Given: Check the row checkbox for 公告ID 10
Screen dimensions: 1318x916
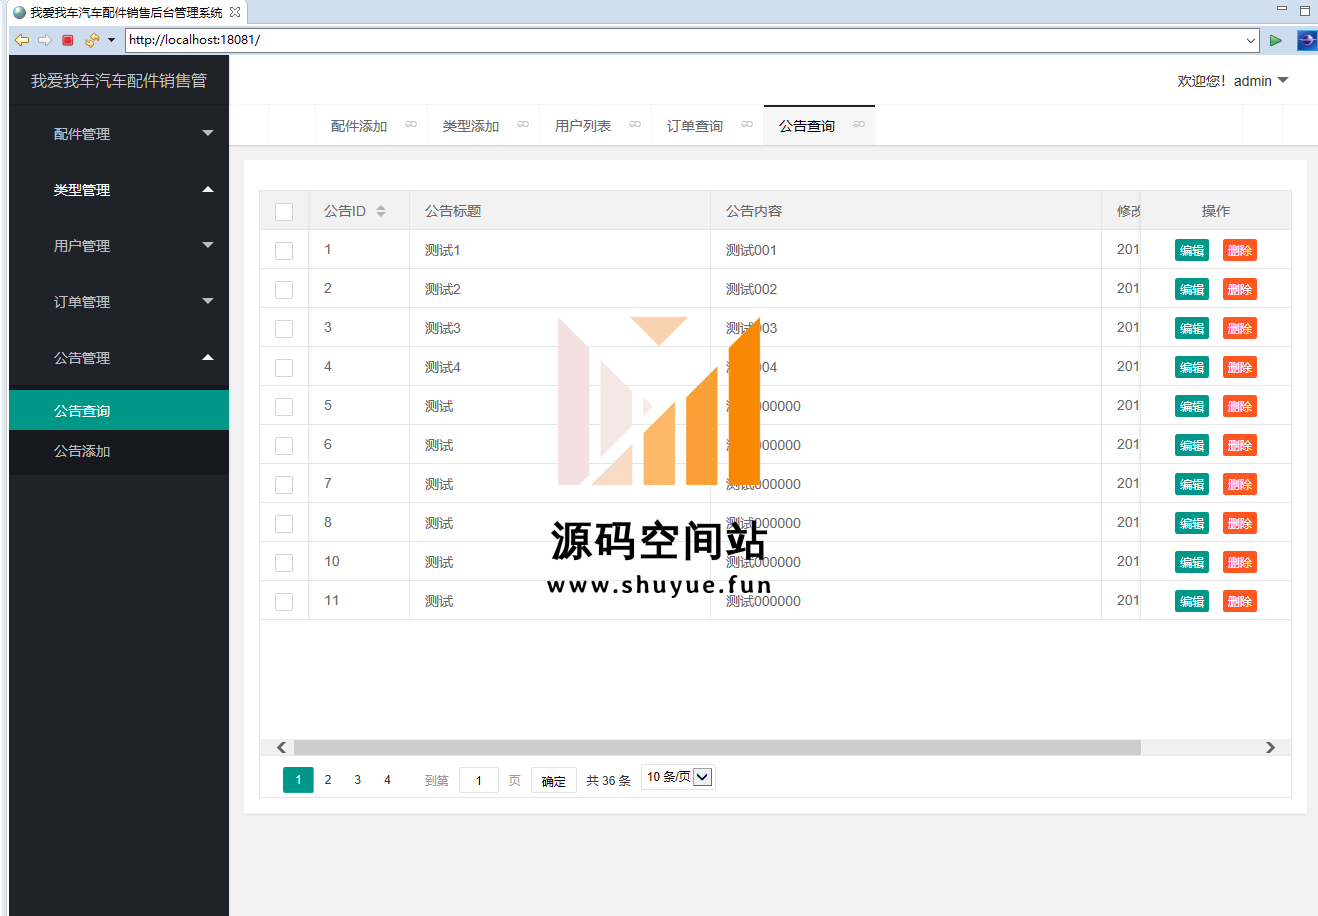Looking at the screenshot, I should tap(284, 563).
